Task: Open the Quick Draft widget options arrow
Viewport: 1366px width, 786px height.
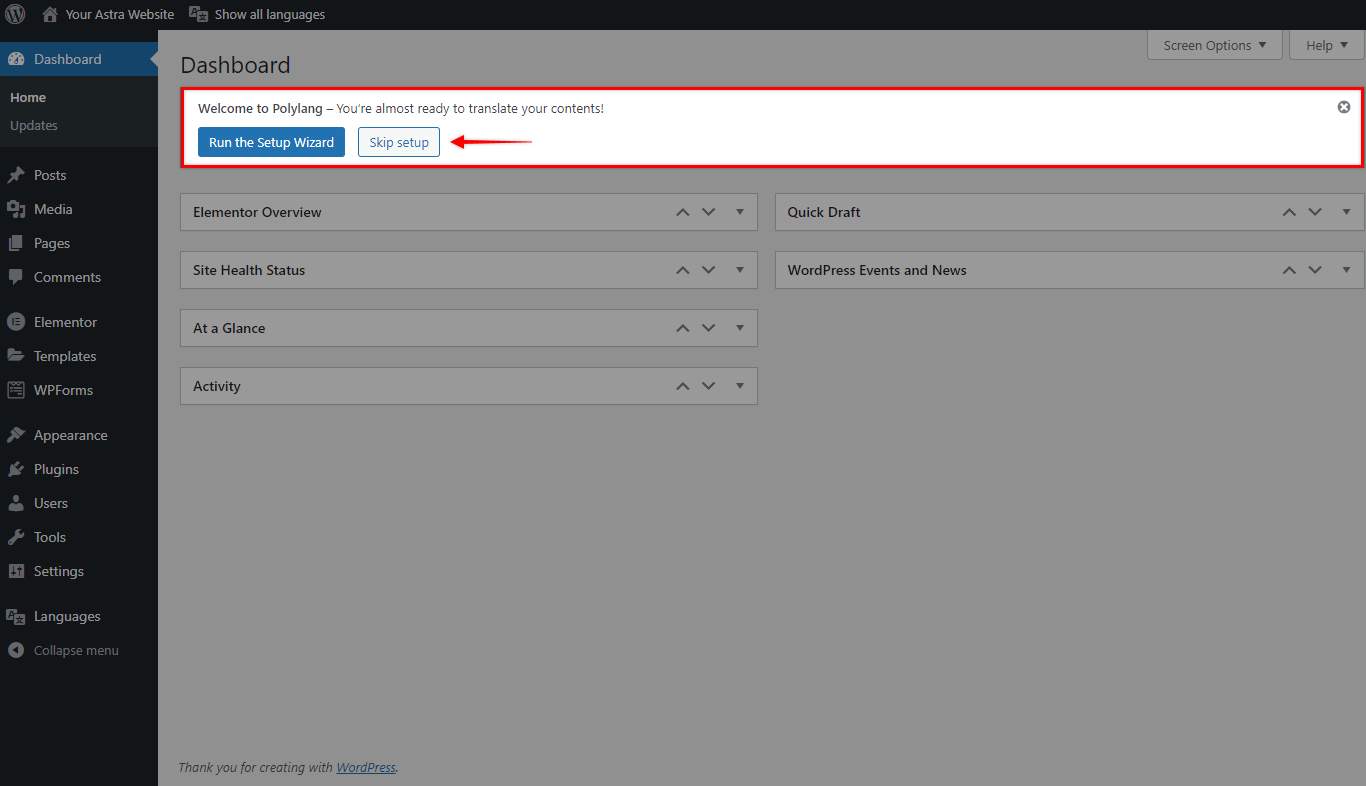Action: click(x=1346, y=212)
